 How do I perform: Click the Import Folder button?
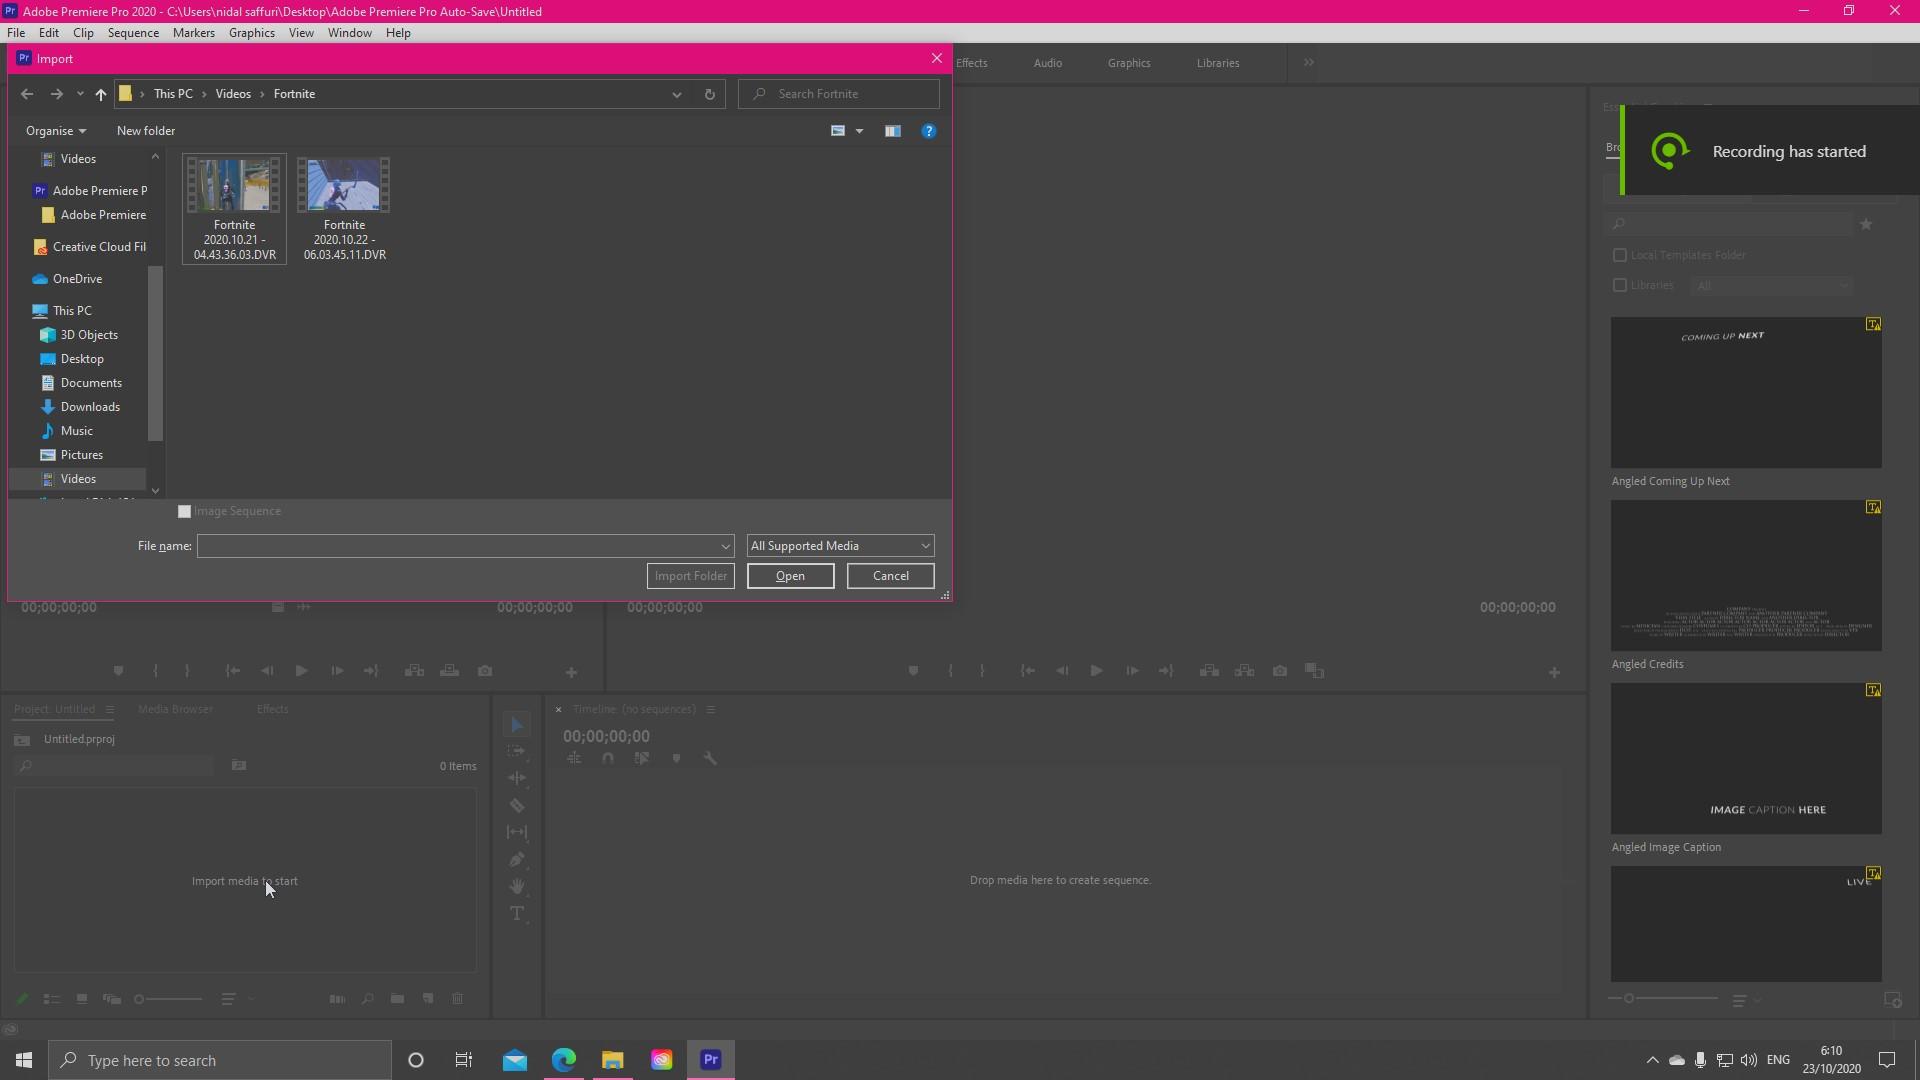[x=690, y=576]
